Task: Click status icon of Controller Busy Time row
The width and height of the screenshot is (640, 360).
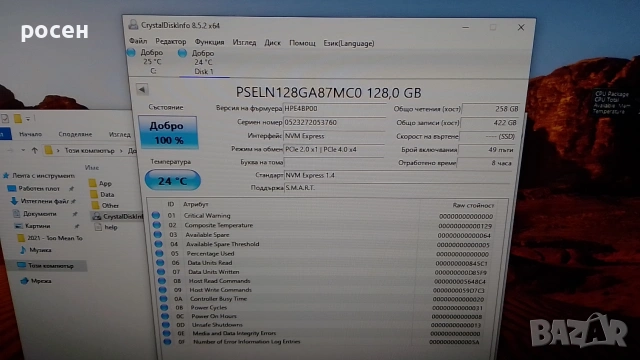Action: point(163,298)
